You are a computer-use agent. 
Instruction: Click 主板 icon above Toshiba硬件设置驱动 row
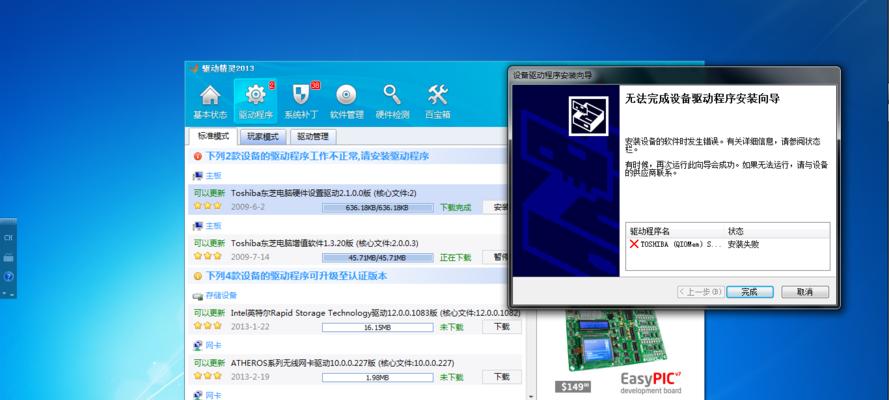tap(198, 176)
